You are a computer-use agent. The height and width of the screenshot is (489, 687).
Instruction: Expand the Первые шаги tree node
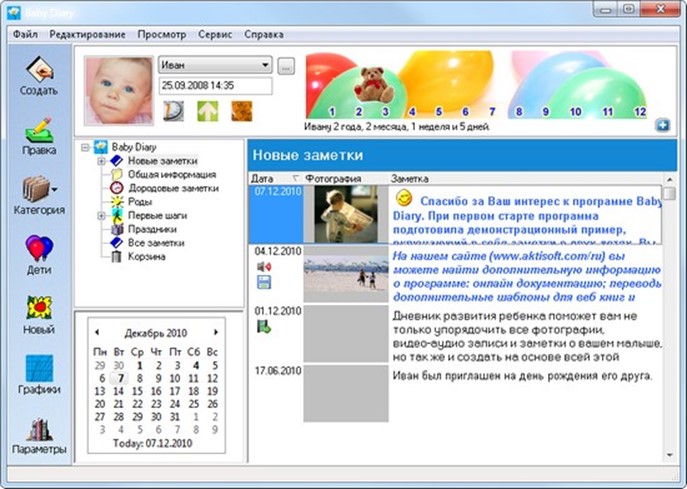(x=101, y=215)
